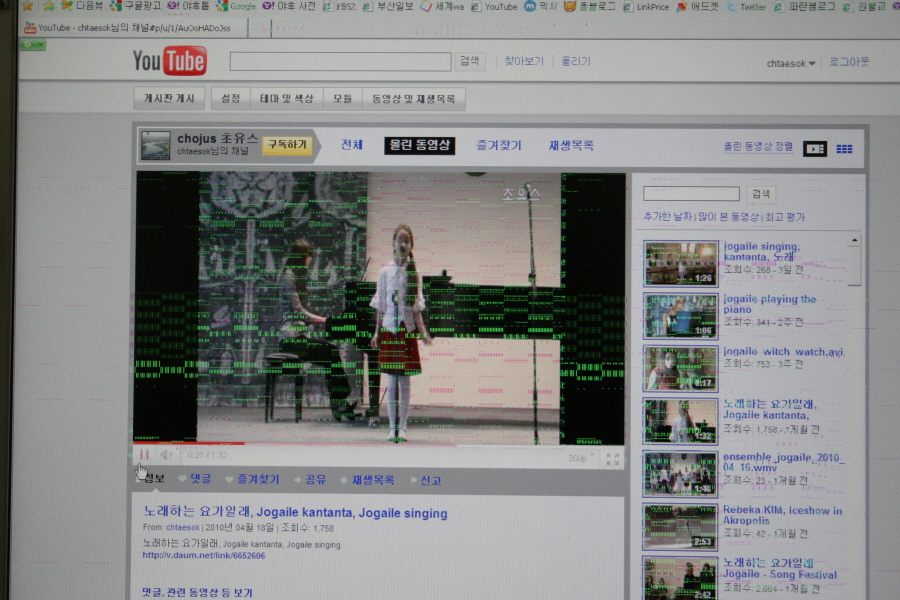Open the 찾아보기 browse link
This screenshot has width=900, height=600.
[523, 61]
